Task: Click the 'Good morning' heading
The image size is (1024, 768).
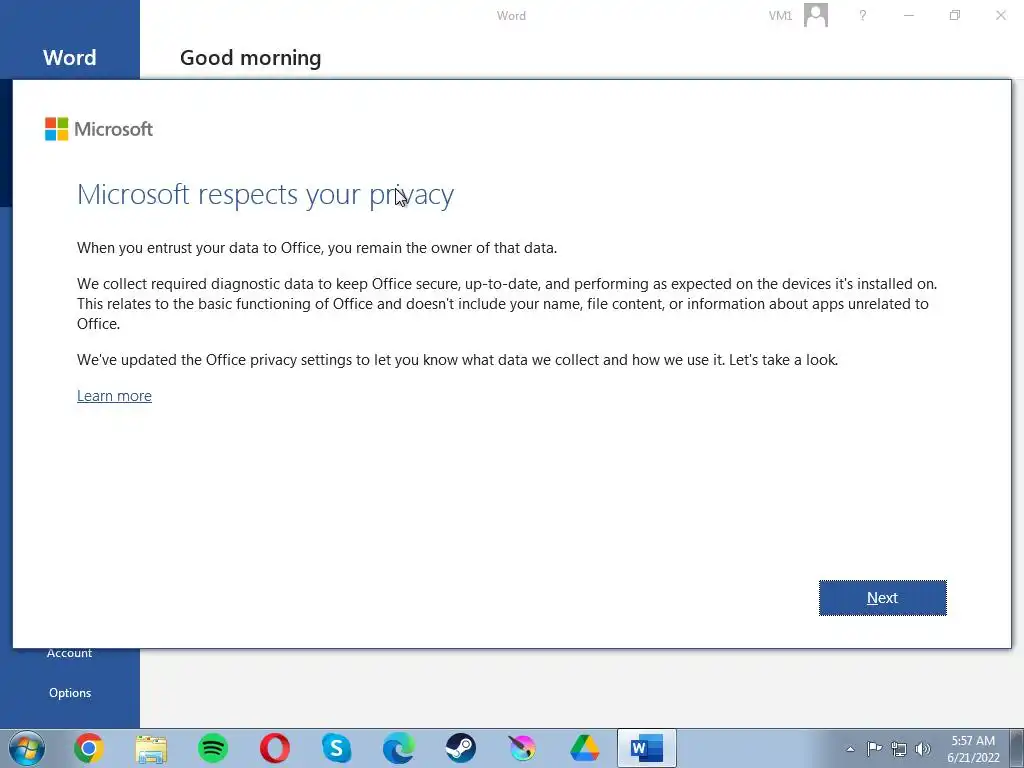Action: point(251,57)
